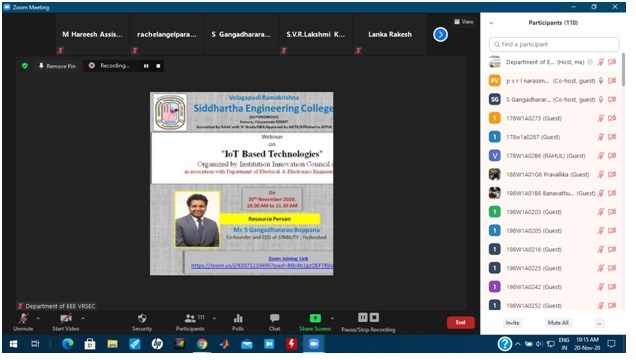Toggle video icon of 188W1A01G6 Pravallika

pyautogui.click(x=612, y=174)
